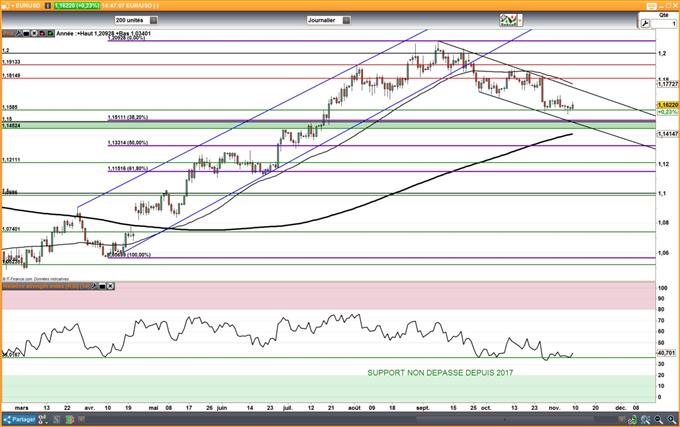680x427 pixels.
Task: Open the price chart settings wrench icon
Action: [x=19, y=33]
